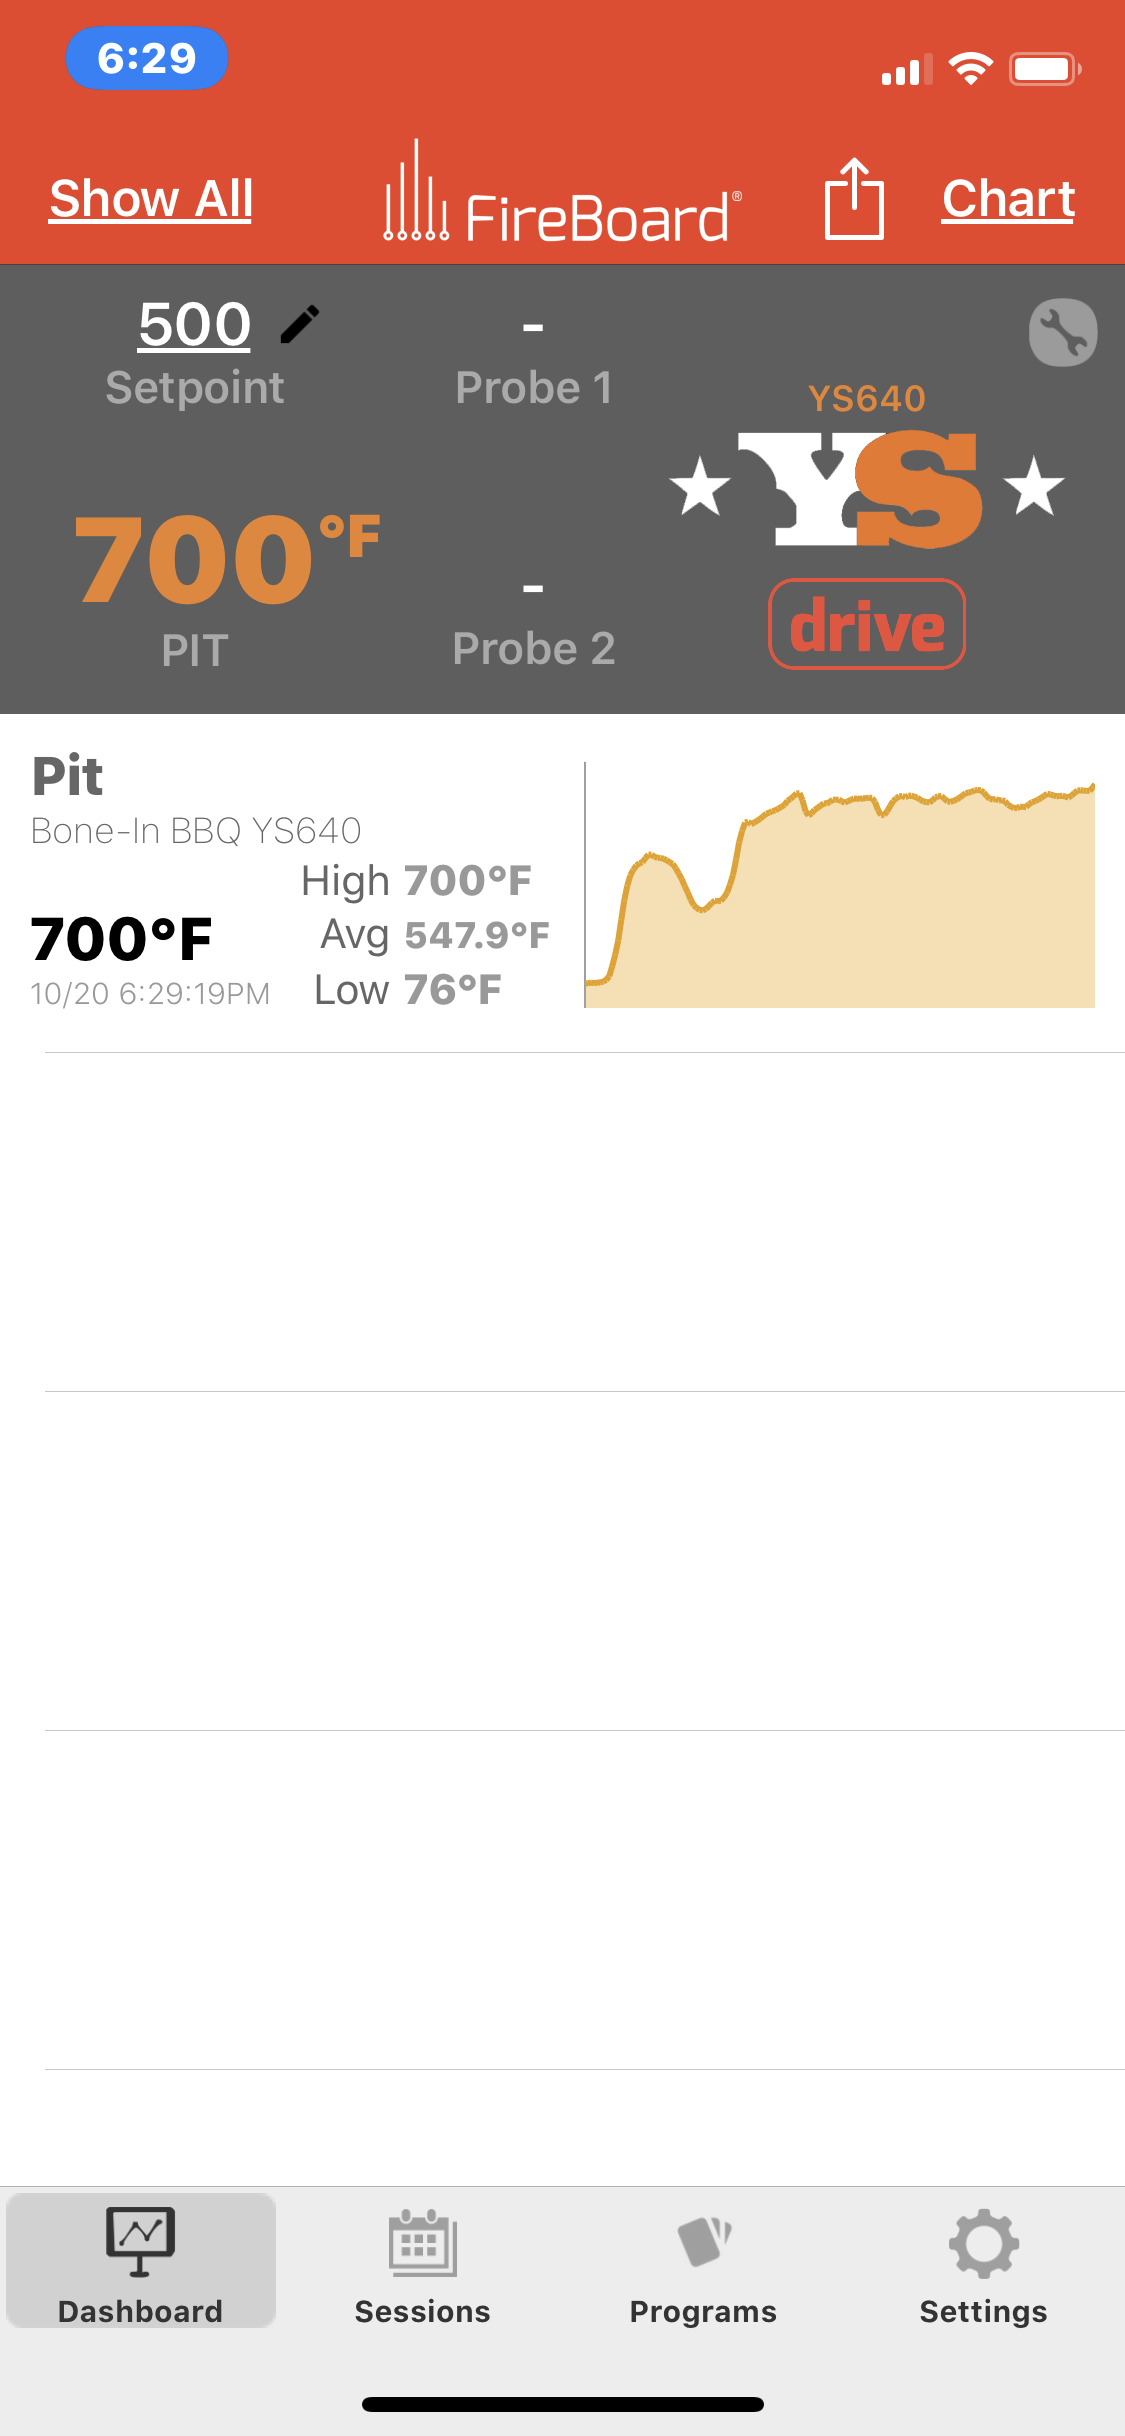The width and height of the screenshot is (1125, 2436).
Task: Tap the 6:29 time pill in status bar
Action: (147, 58)
